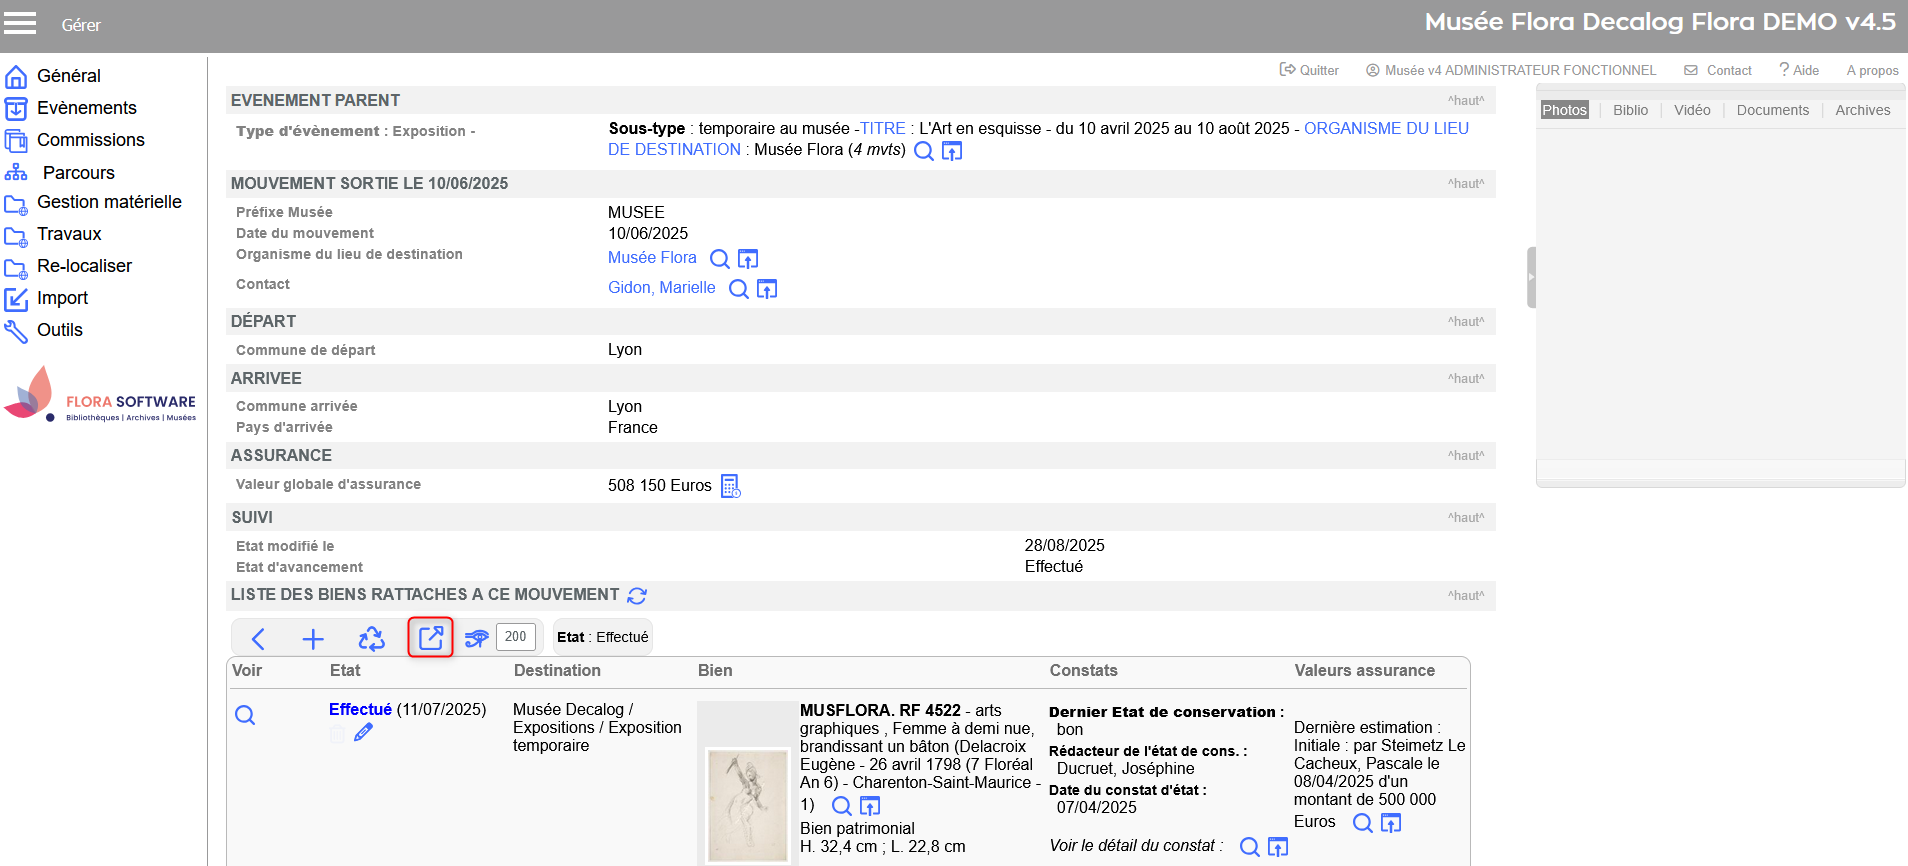Switch to the Biblio tab
The image size is (1908, 866).
(x=1630, y=110)
